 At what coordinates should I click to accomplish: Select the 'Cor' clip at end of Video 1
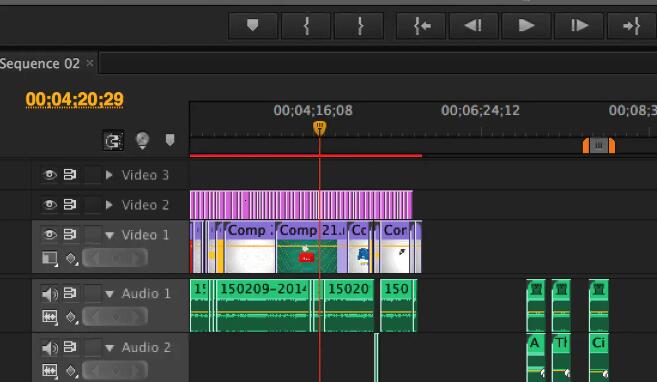click(395, 248)
